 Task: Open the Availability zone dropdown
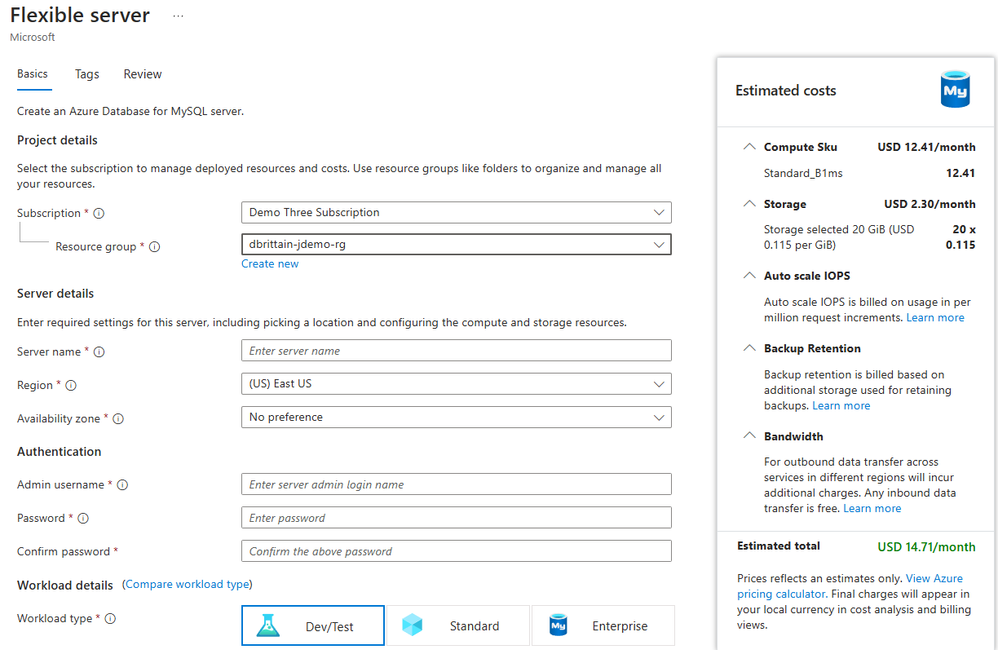coord(456,417)
